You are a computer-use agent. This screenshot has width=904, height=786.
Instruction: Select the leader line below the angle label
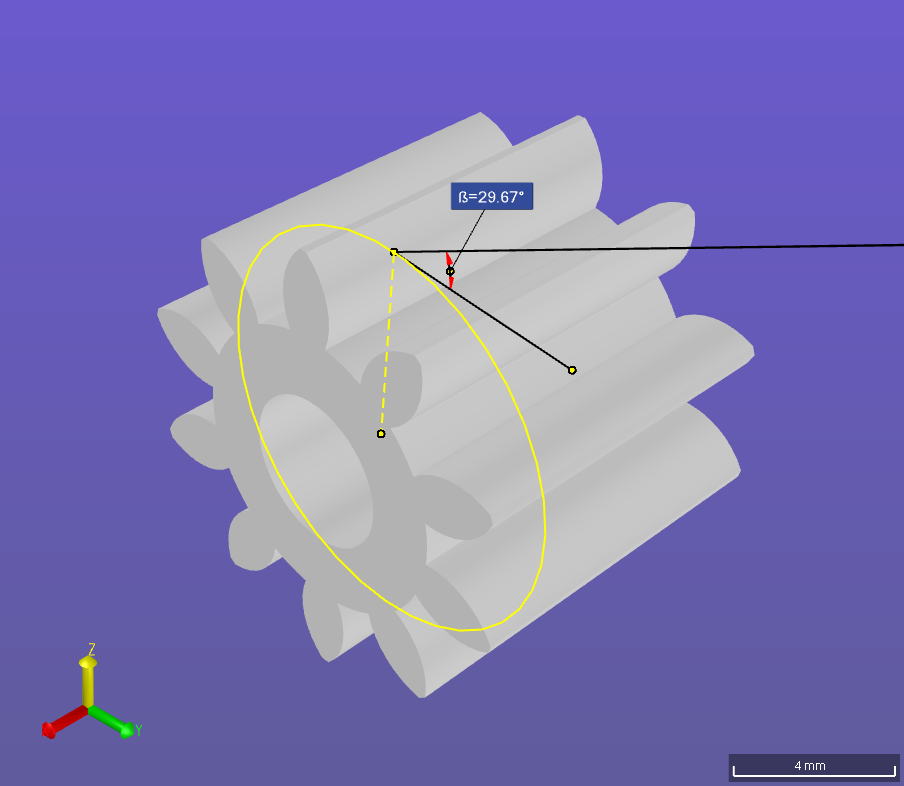(x=470, y=237)
